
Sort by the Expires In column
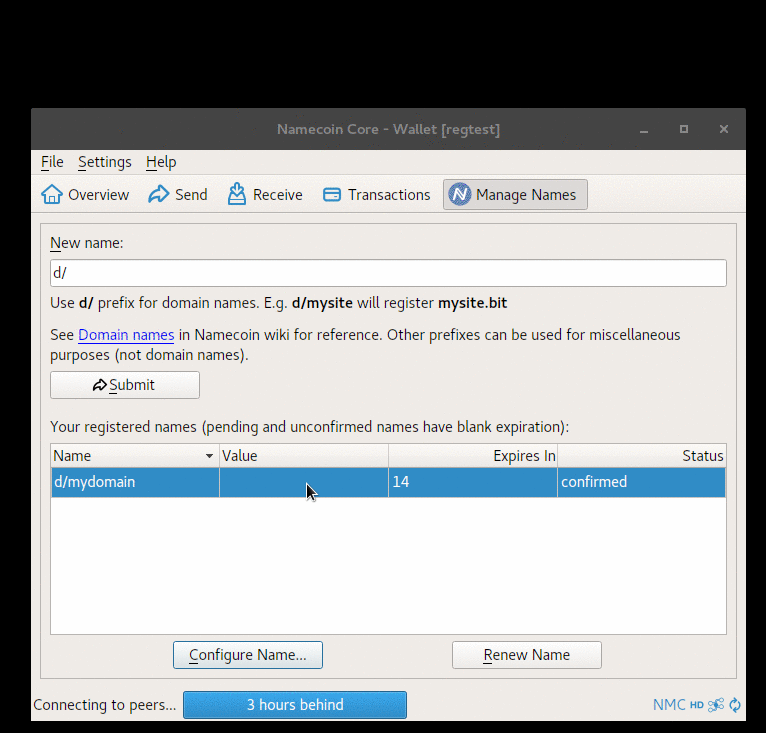click(473, 456)
